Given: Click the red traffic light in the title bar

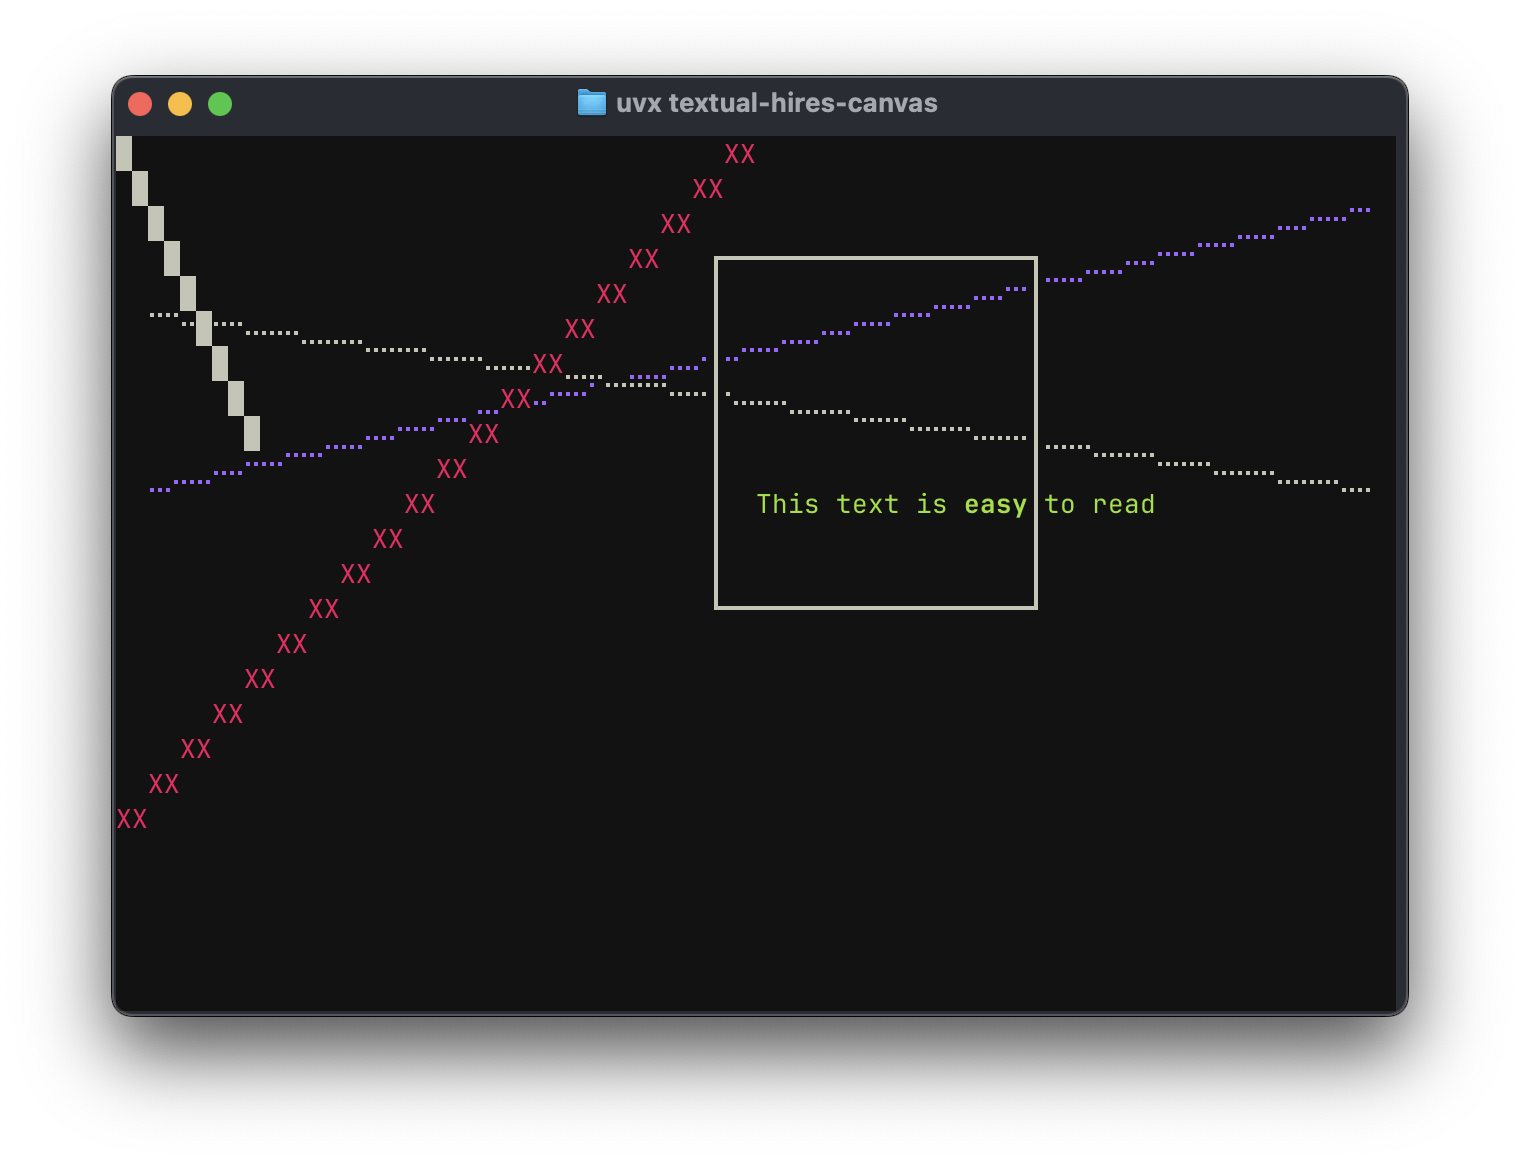Looking at the screenshot, I should 140,103.
